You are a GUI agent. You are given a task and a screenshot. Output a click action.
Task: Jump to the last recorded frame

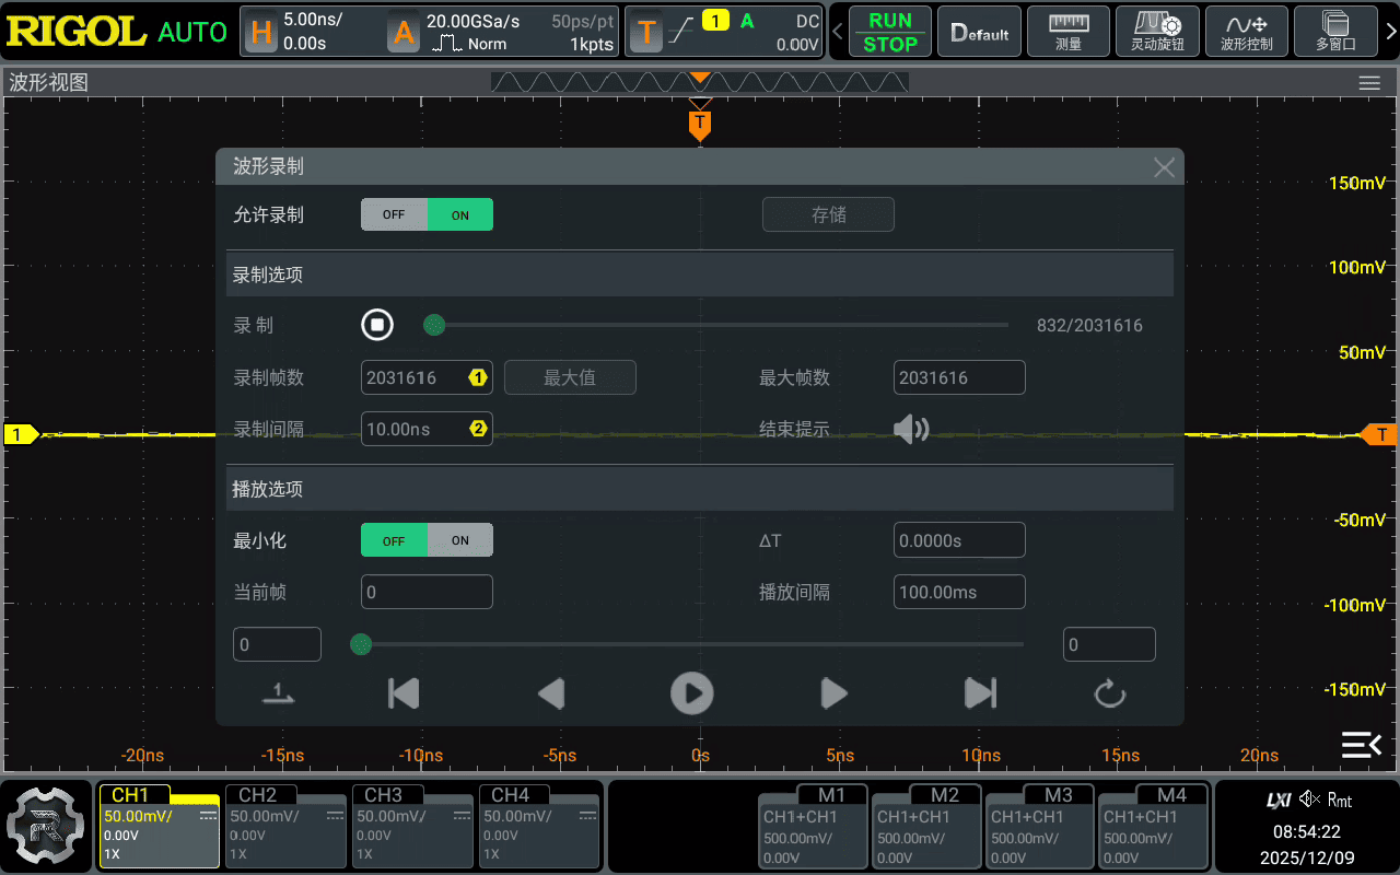point(979,693)
